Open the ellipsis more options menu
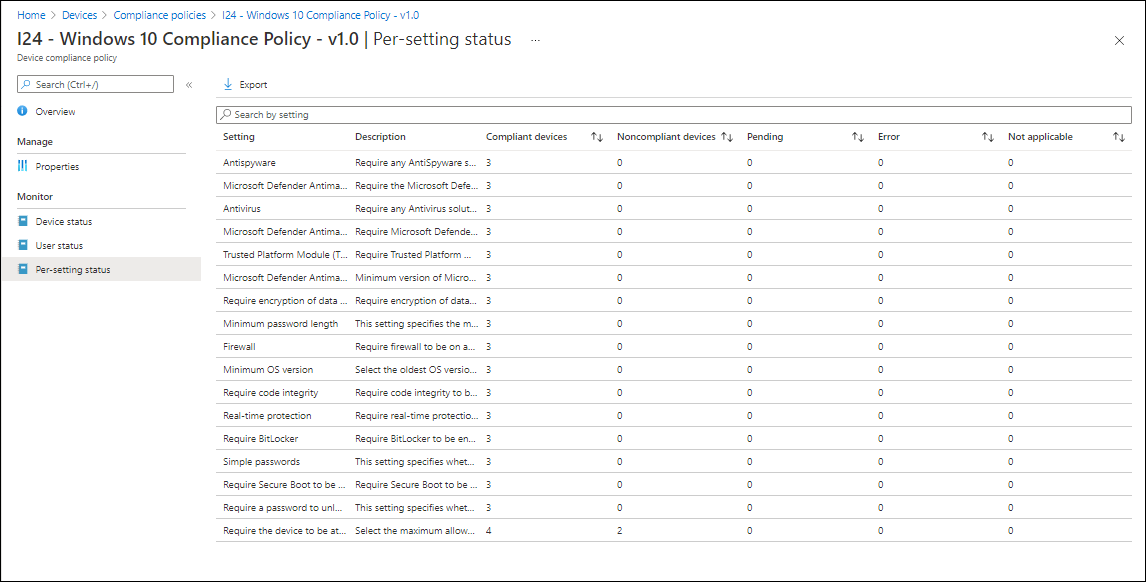 pos(536,40)
